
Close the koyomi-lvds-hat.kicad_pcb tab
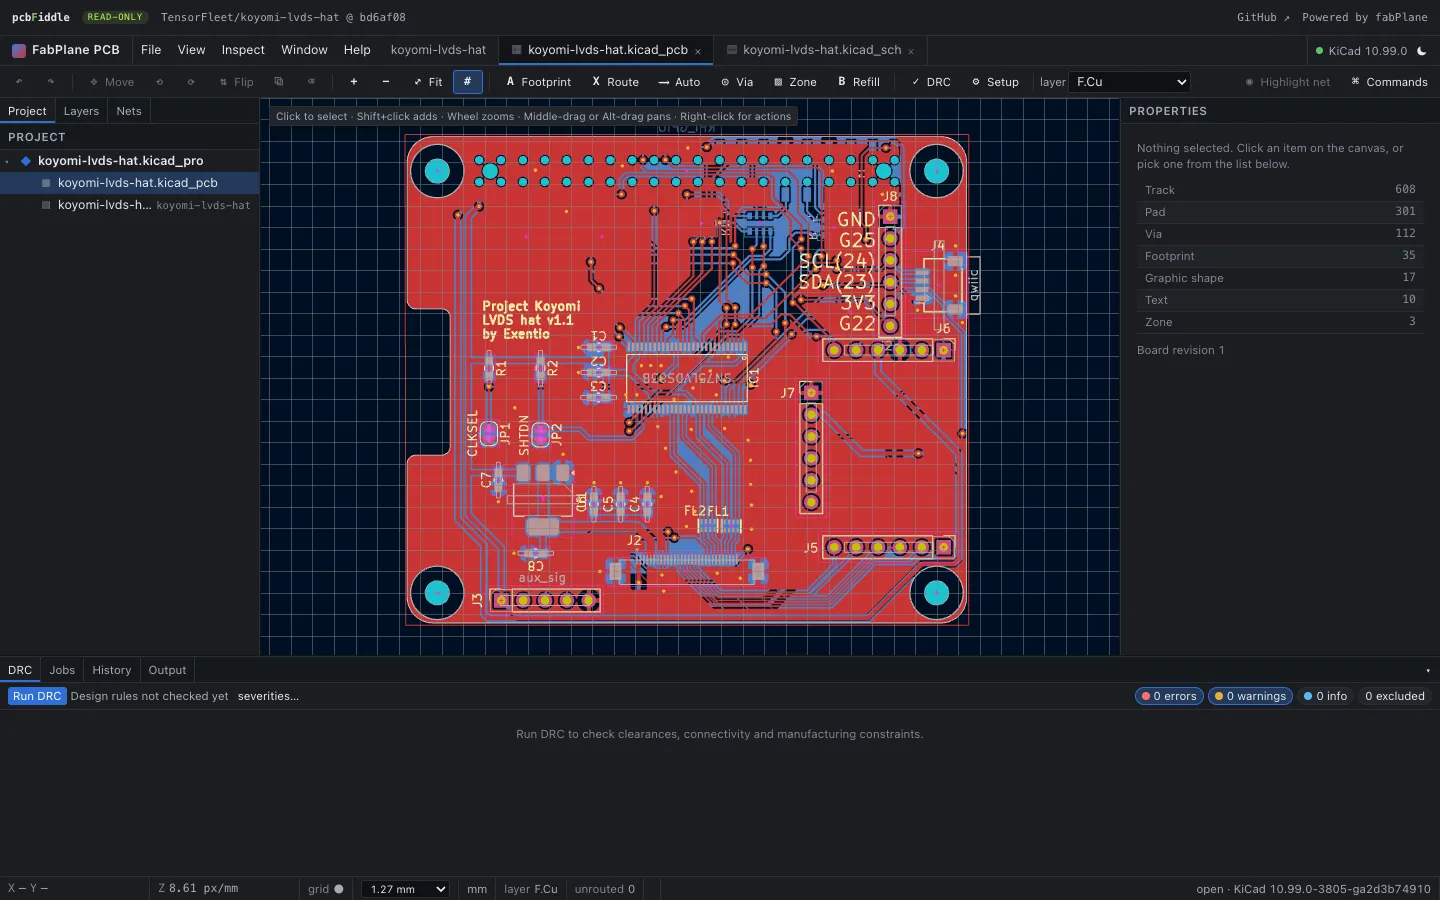click(698, 51)
